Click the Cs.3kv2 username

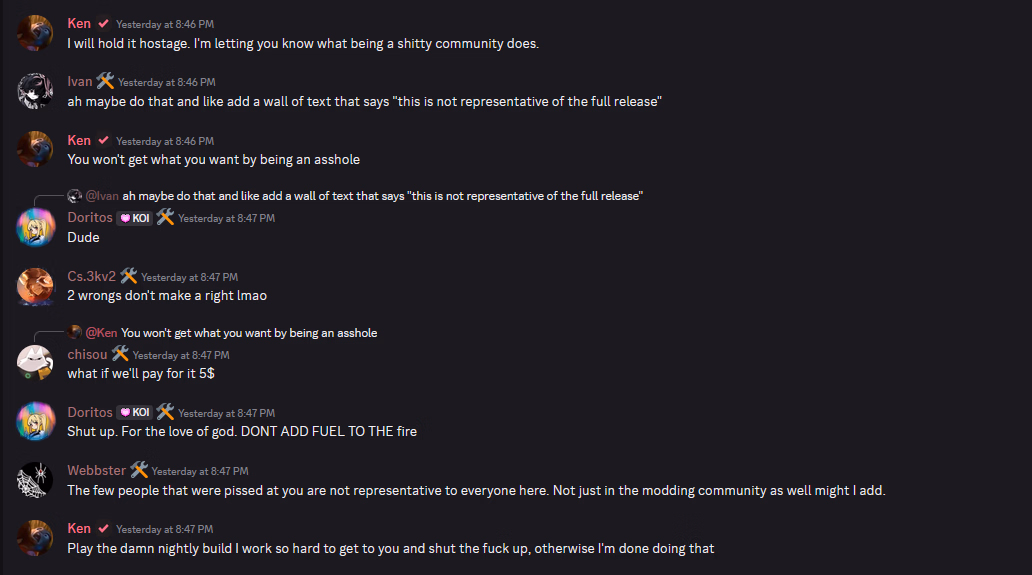coord(91,277)
